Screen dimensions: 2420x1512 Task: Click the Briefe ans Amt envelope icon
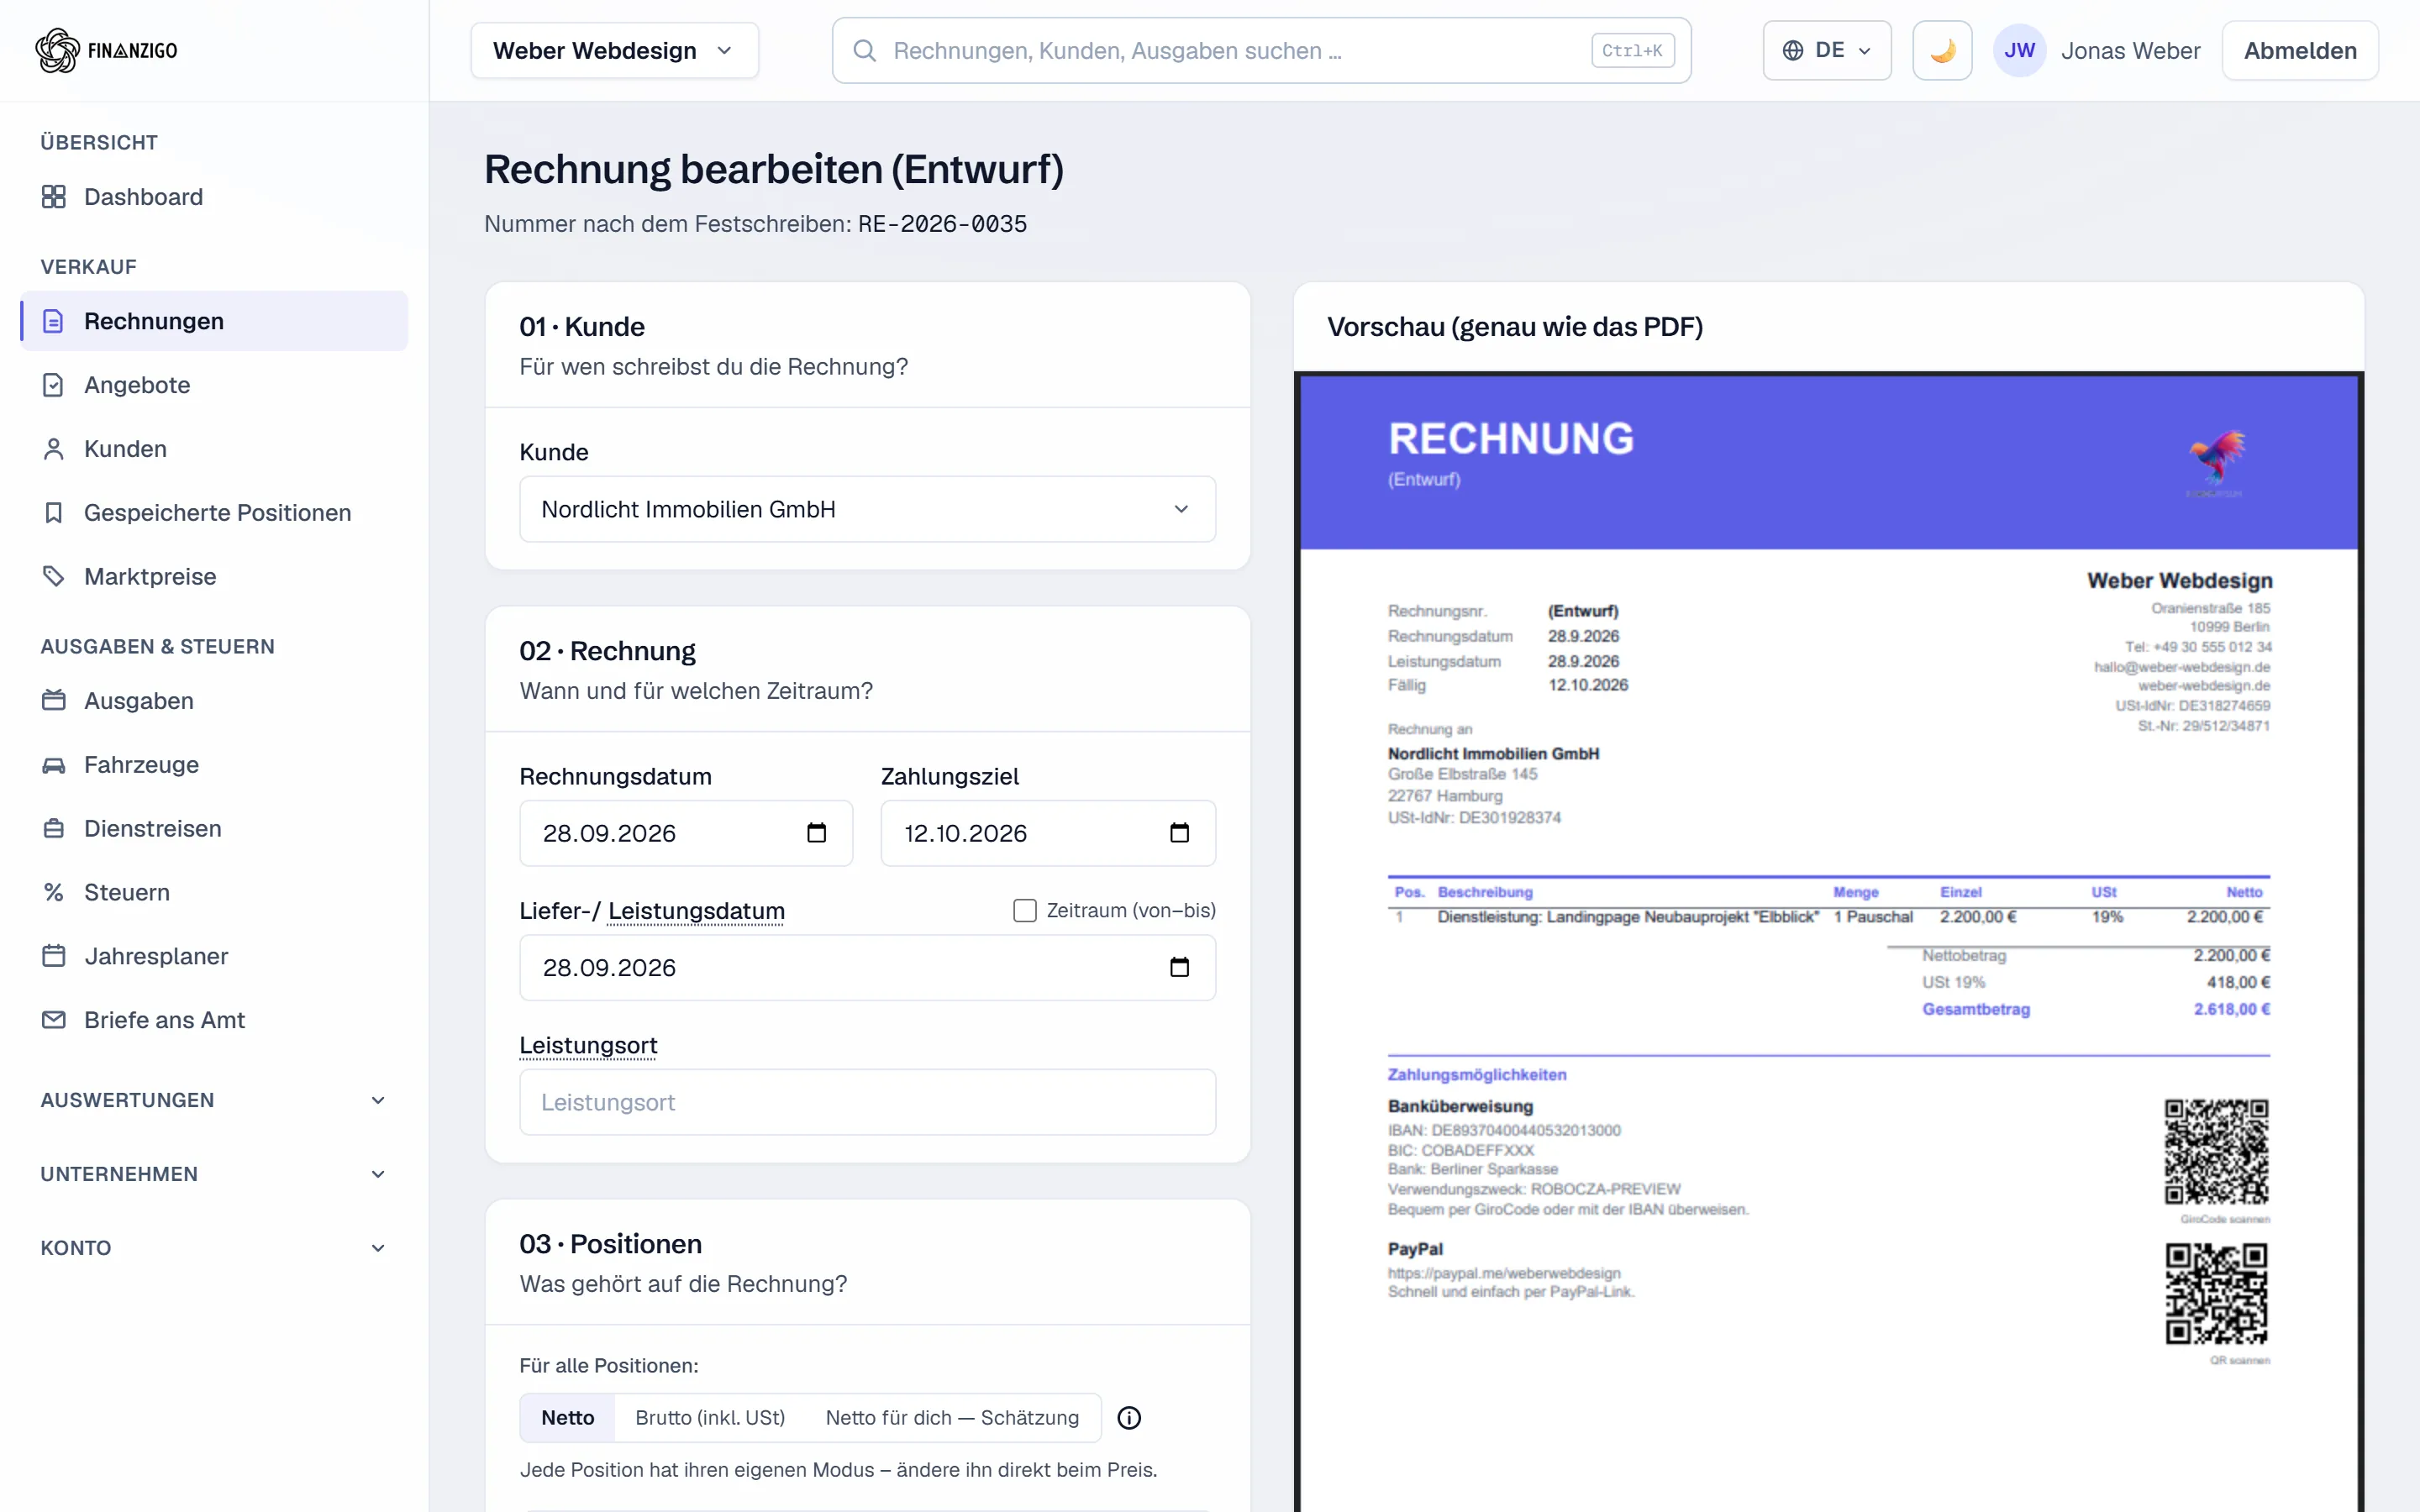click(x=54, y=1020)
